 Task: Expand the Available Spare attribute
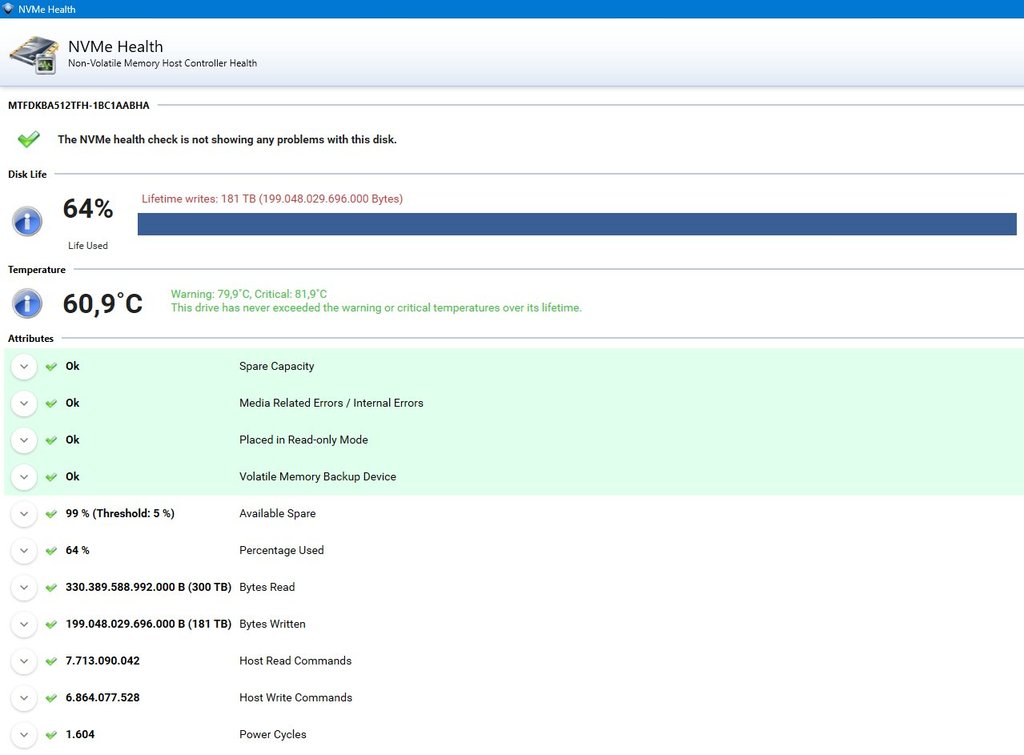coord(24,514)
